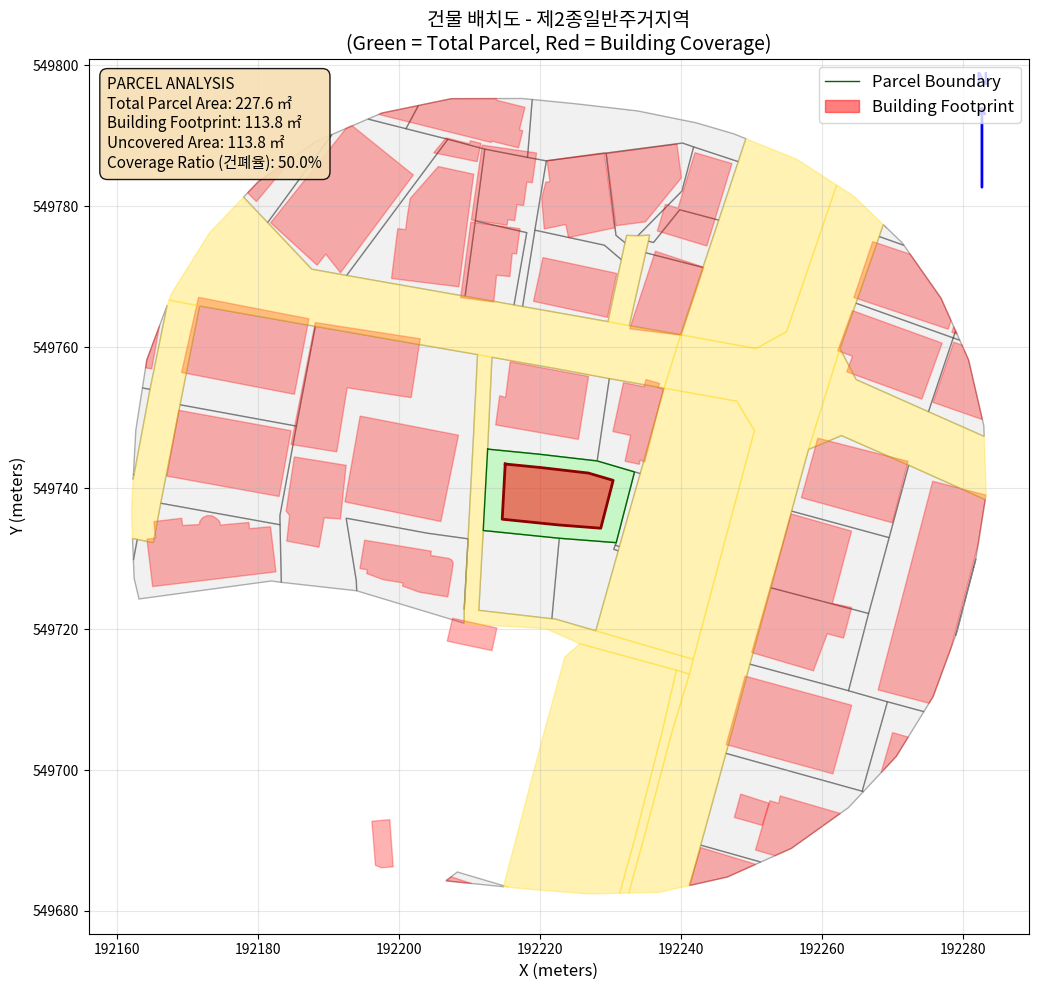Viewport: 1038px width, 990px height.
Task: Select the Parcel Boundary legend label
Action: point(936,81)
